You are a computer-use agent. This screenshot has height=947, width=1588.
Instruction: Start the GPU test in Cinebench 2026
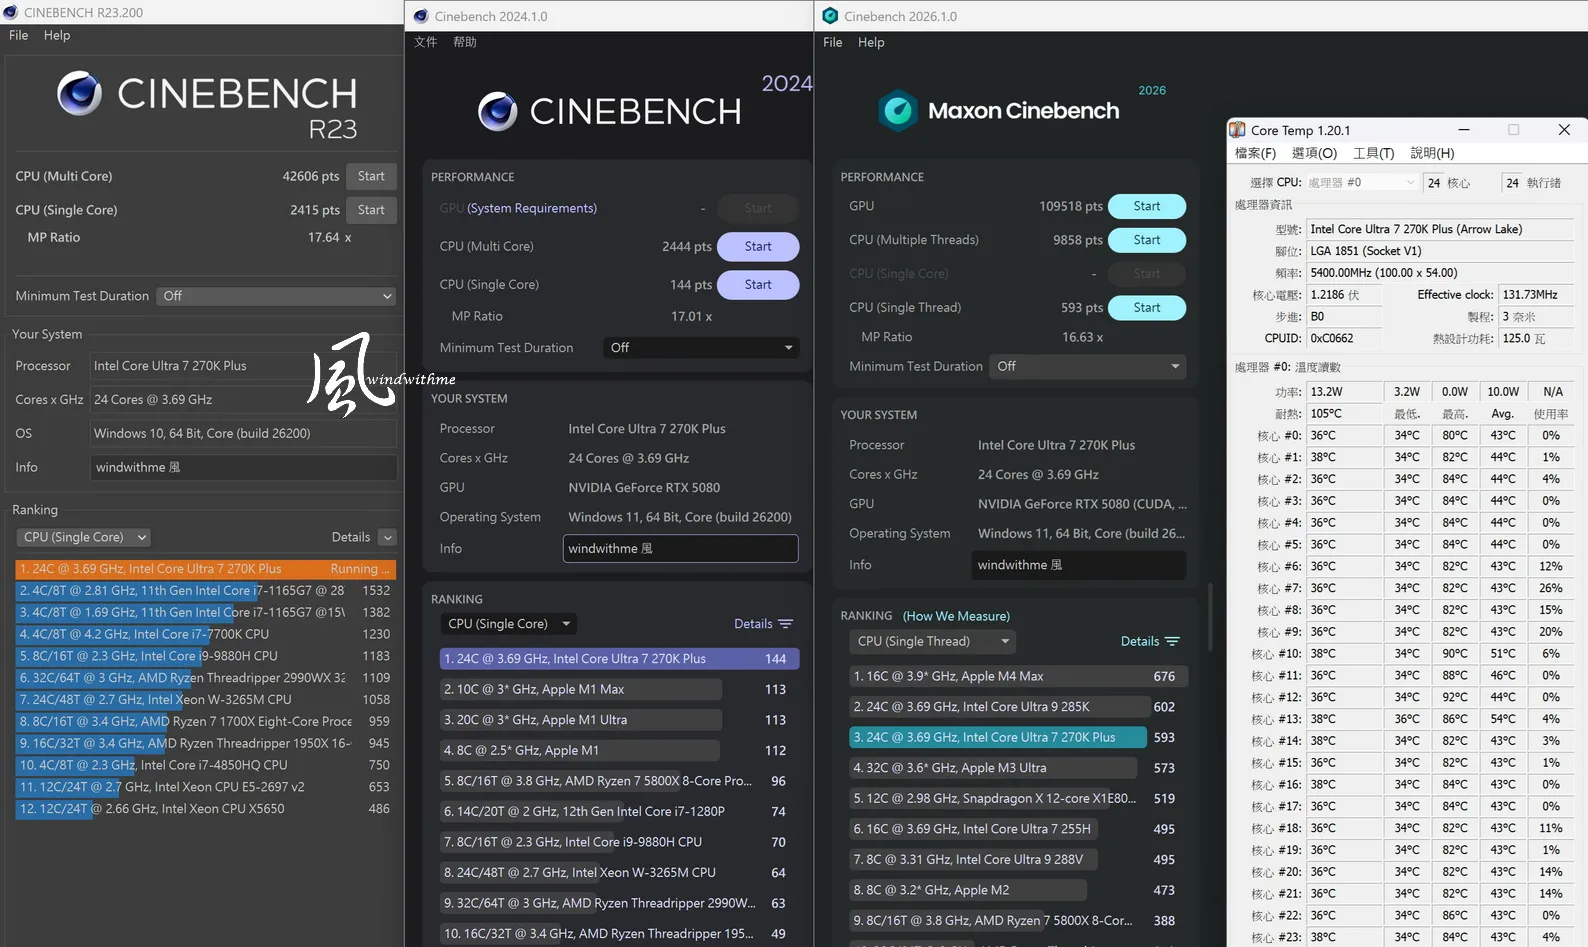coord(1147,206)
